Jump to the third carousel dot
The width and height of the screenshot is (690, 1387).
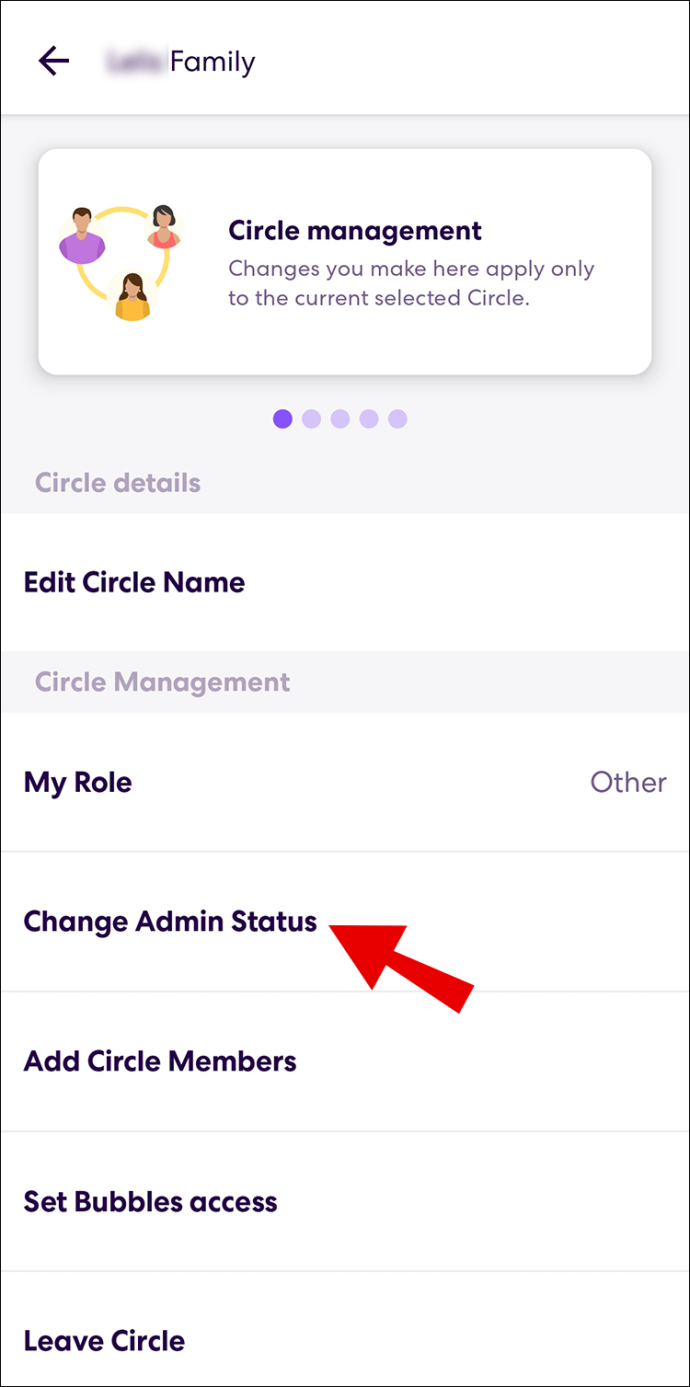(x=340, y=419)
